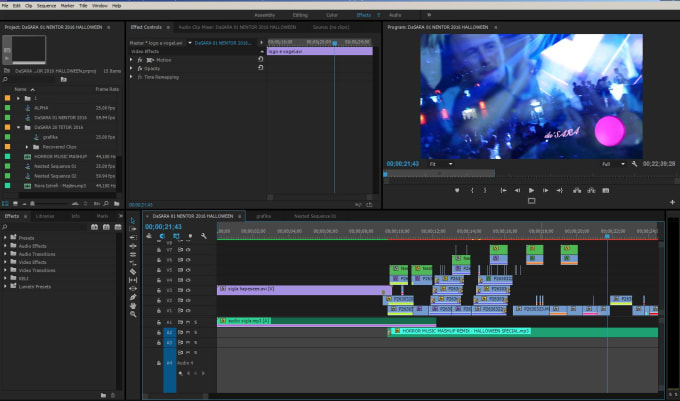Expand the Video Transitions folder
This screenshot has height=401, width=680.
point(5,270)
